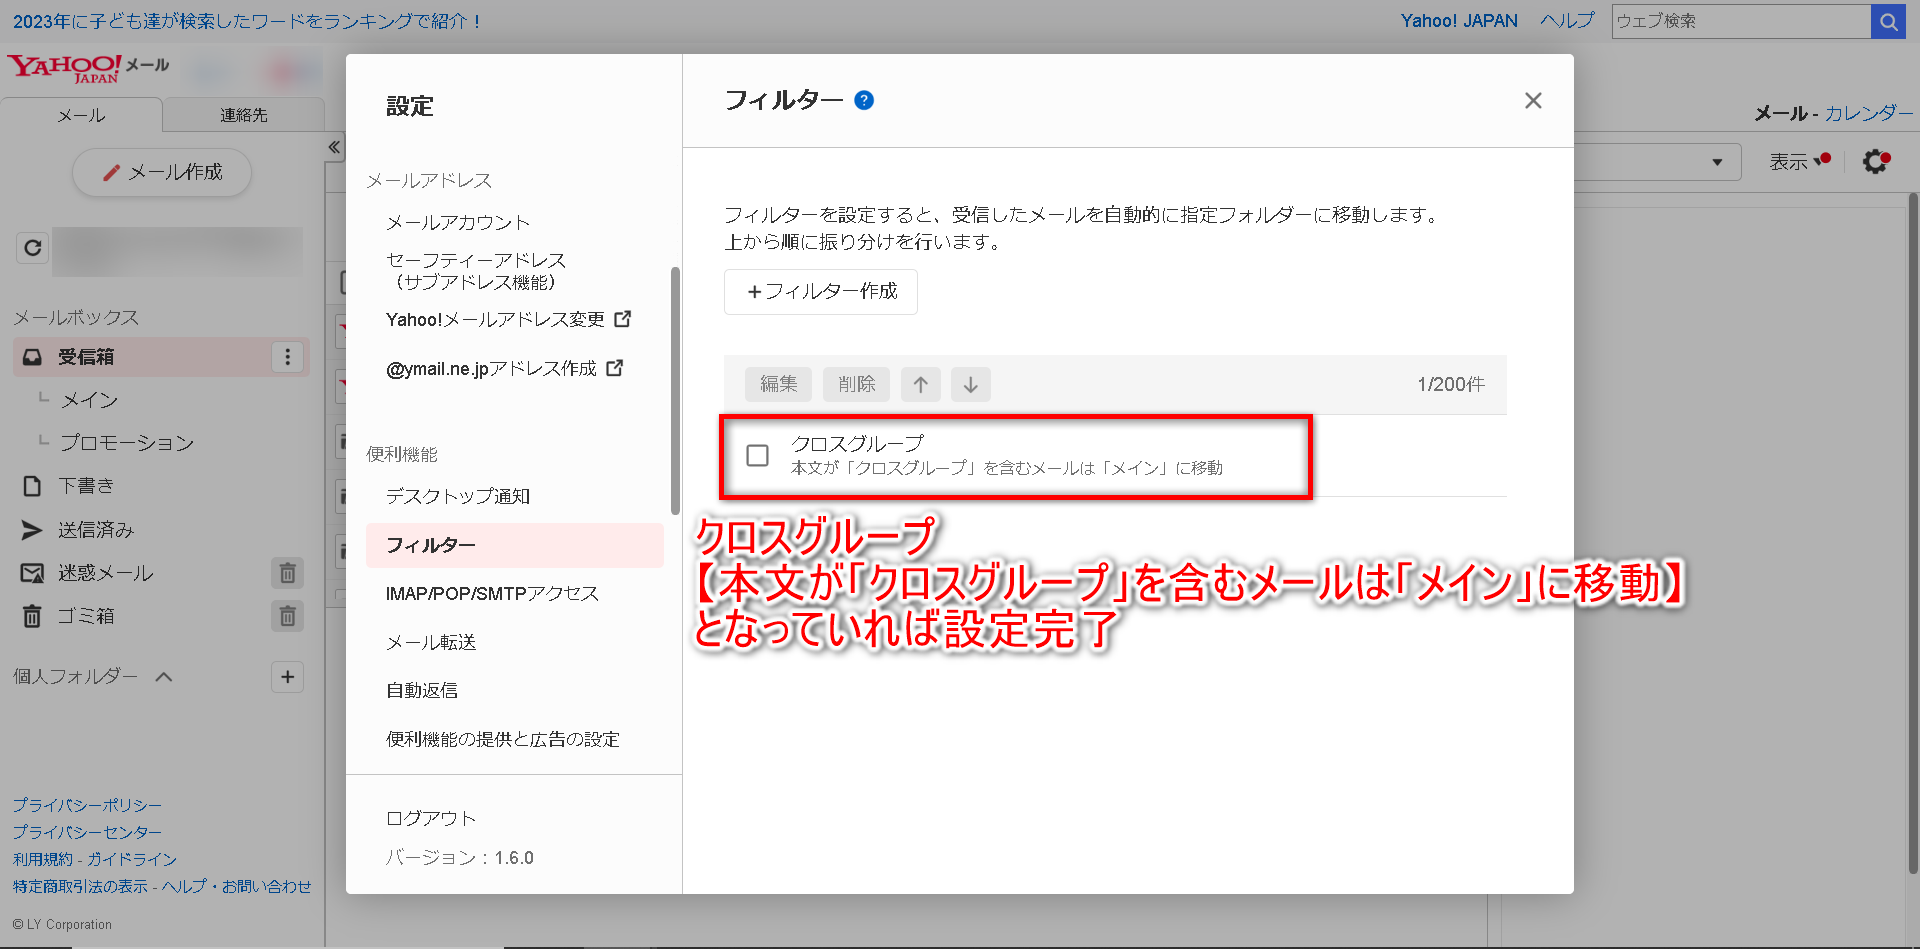
Task: Click the web search magnifier button
Action: pyautogui.click(x=1888, y=21)
